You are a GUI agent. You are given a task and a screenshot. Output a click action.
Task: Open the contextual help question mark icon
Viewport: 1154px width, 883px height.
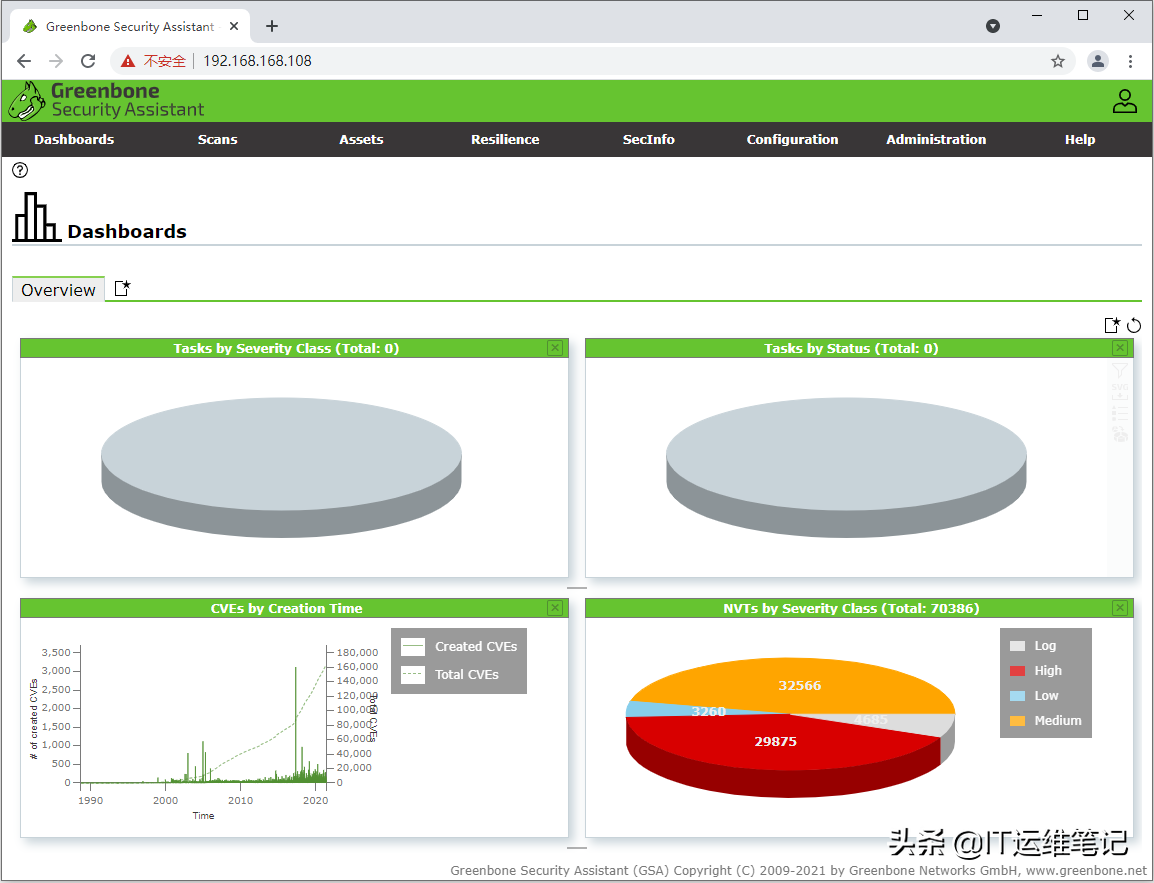[19, 170]
